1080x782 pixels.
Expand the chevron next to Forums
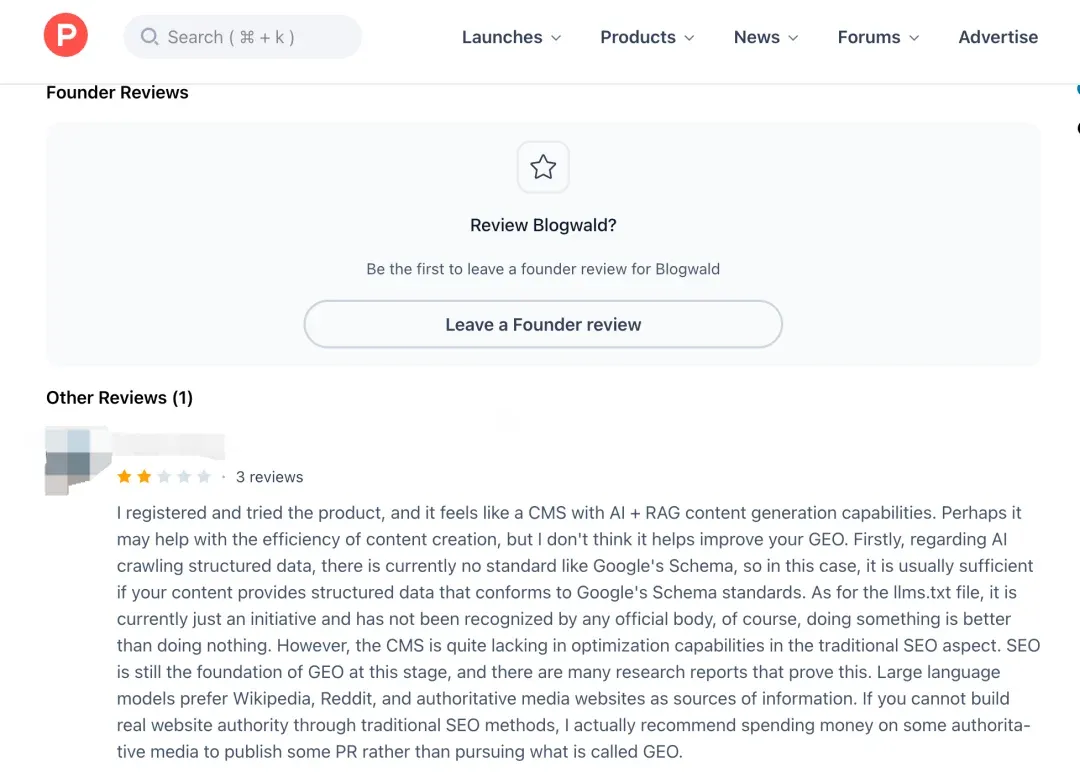pos(914,38)
